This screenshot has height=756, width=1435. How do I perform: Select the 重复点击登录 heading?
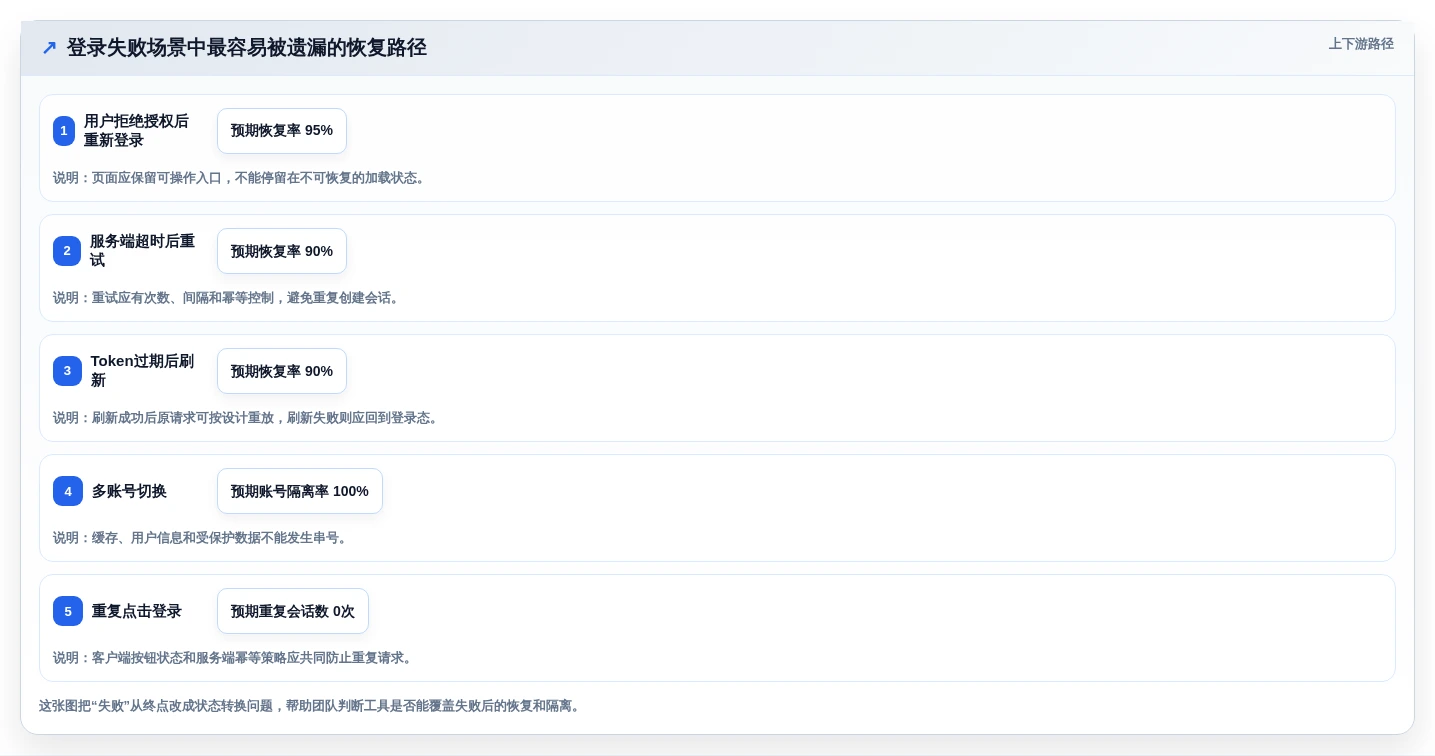(x=137, y=611)
